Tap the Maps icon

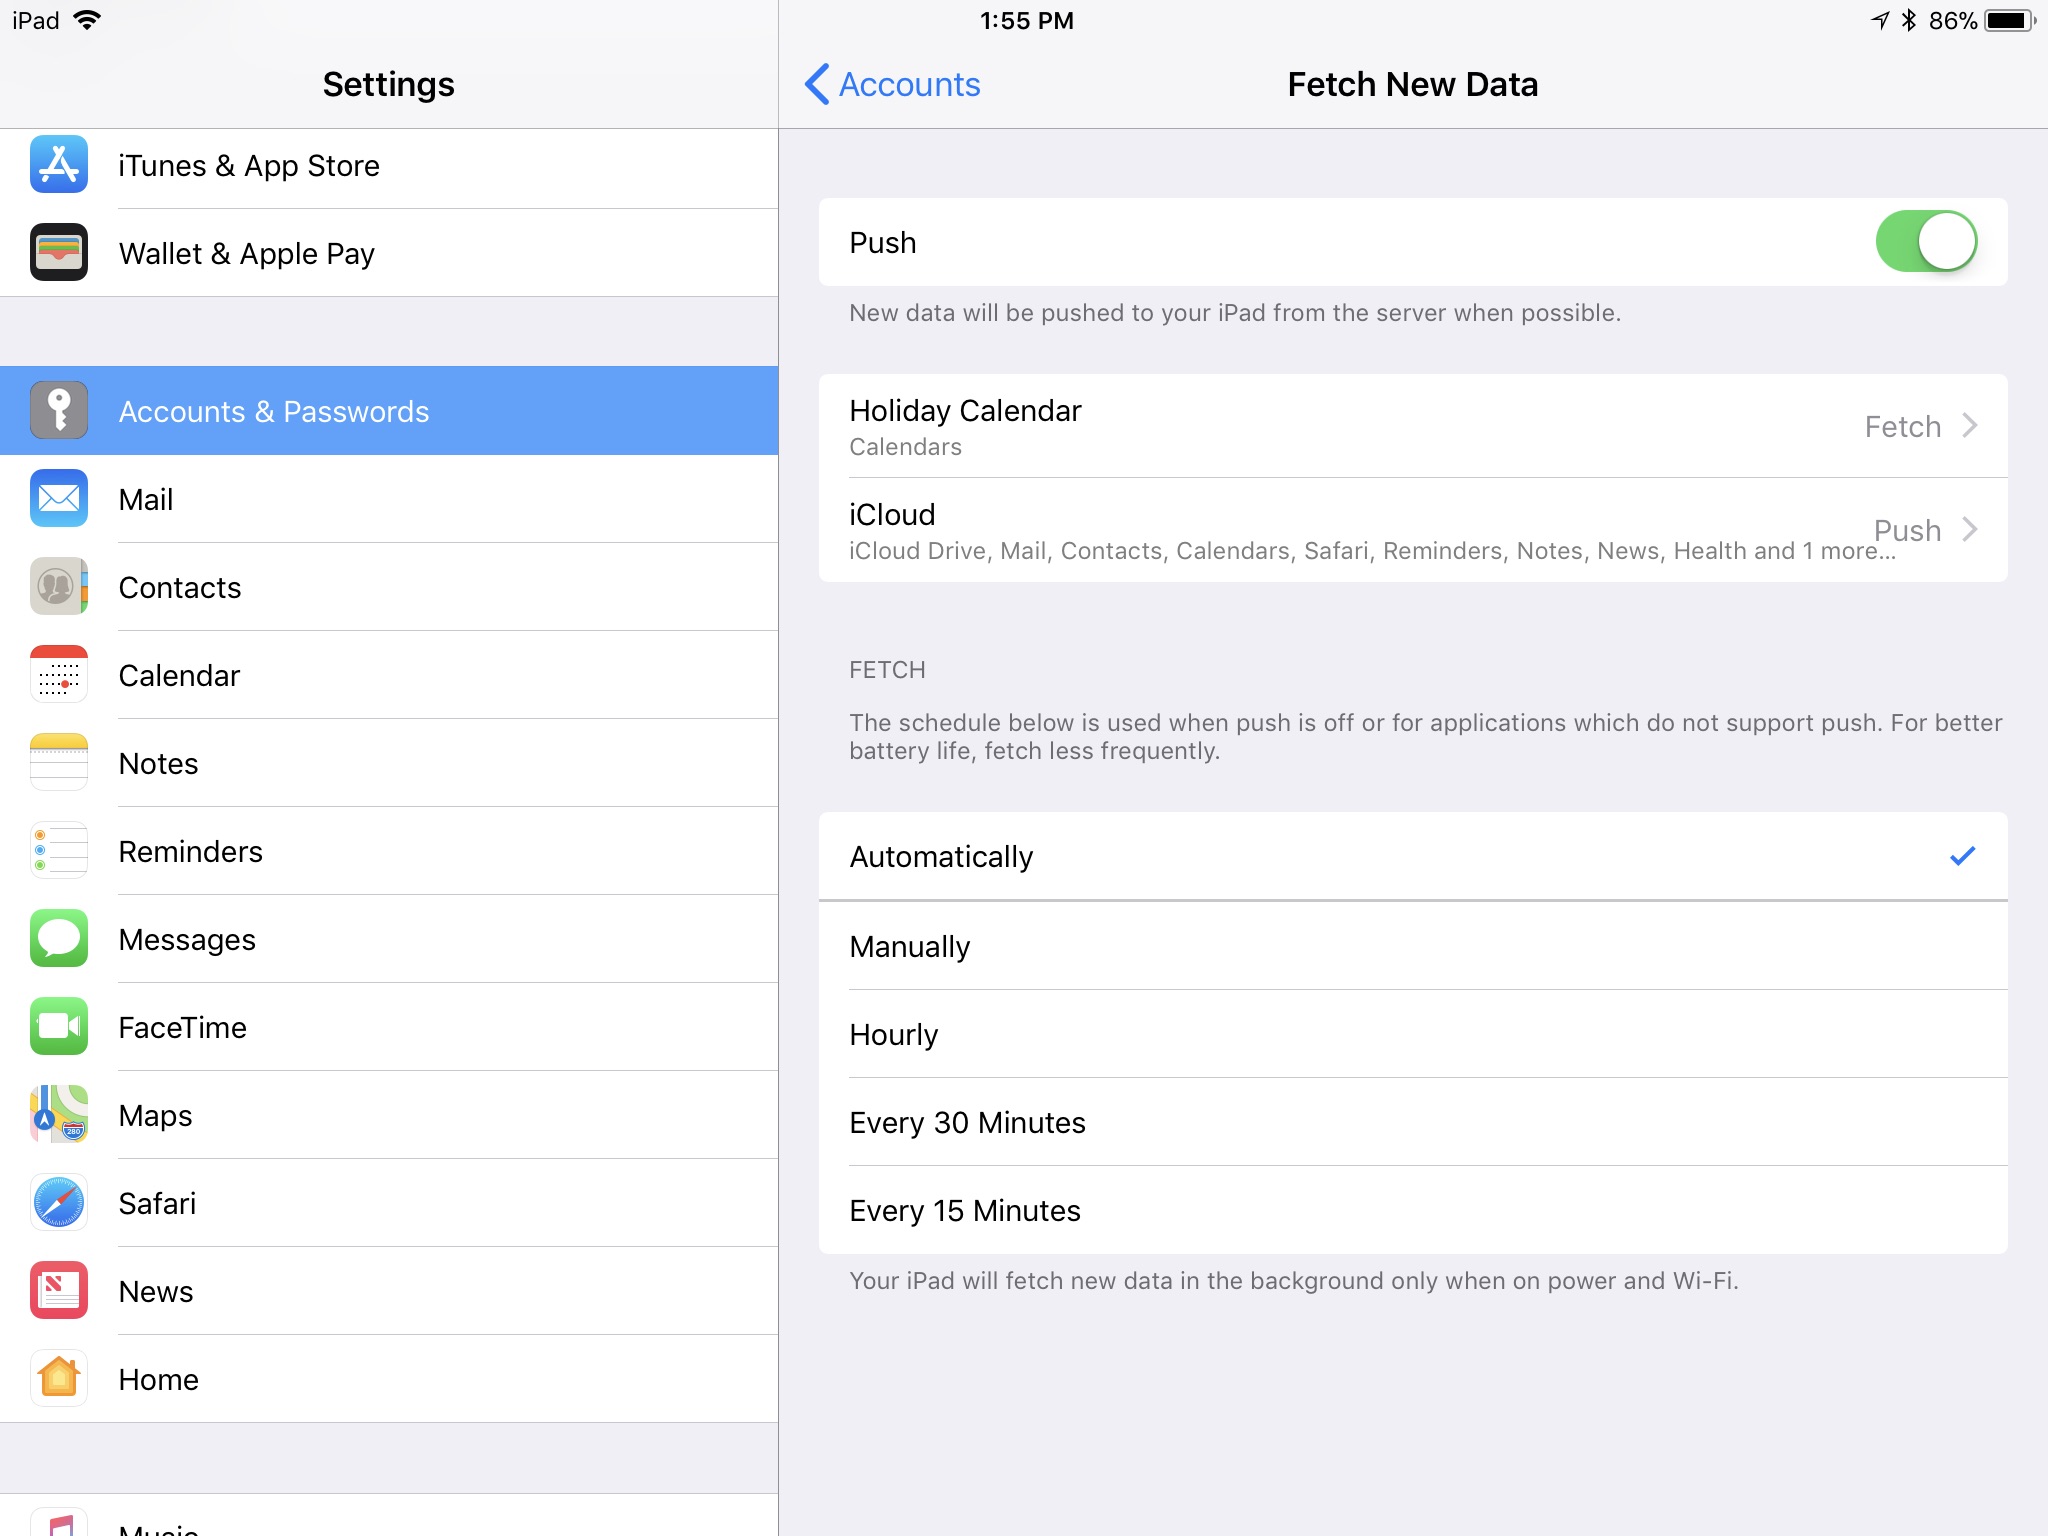[59, 1114]
